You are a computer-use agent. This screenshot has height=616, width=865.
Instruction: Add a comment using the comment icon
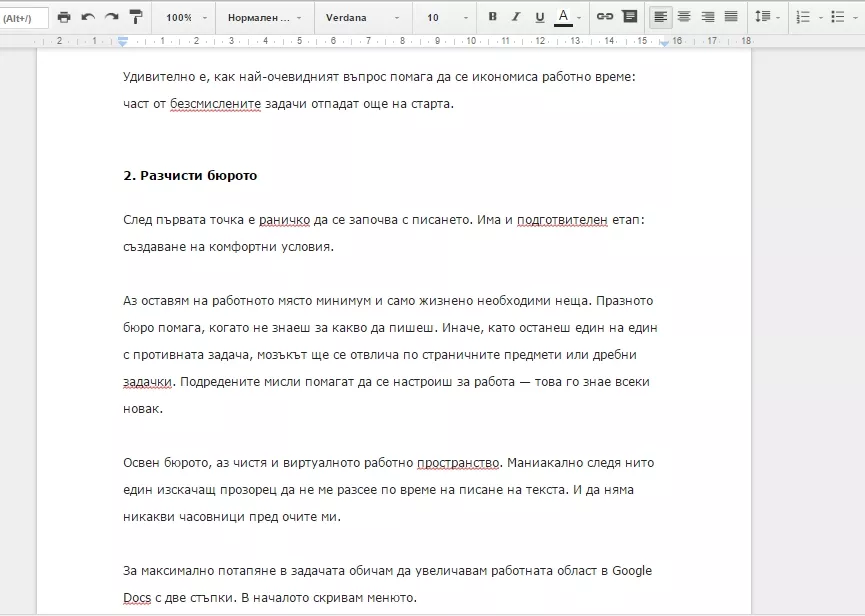(629, 17)
